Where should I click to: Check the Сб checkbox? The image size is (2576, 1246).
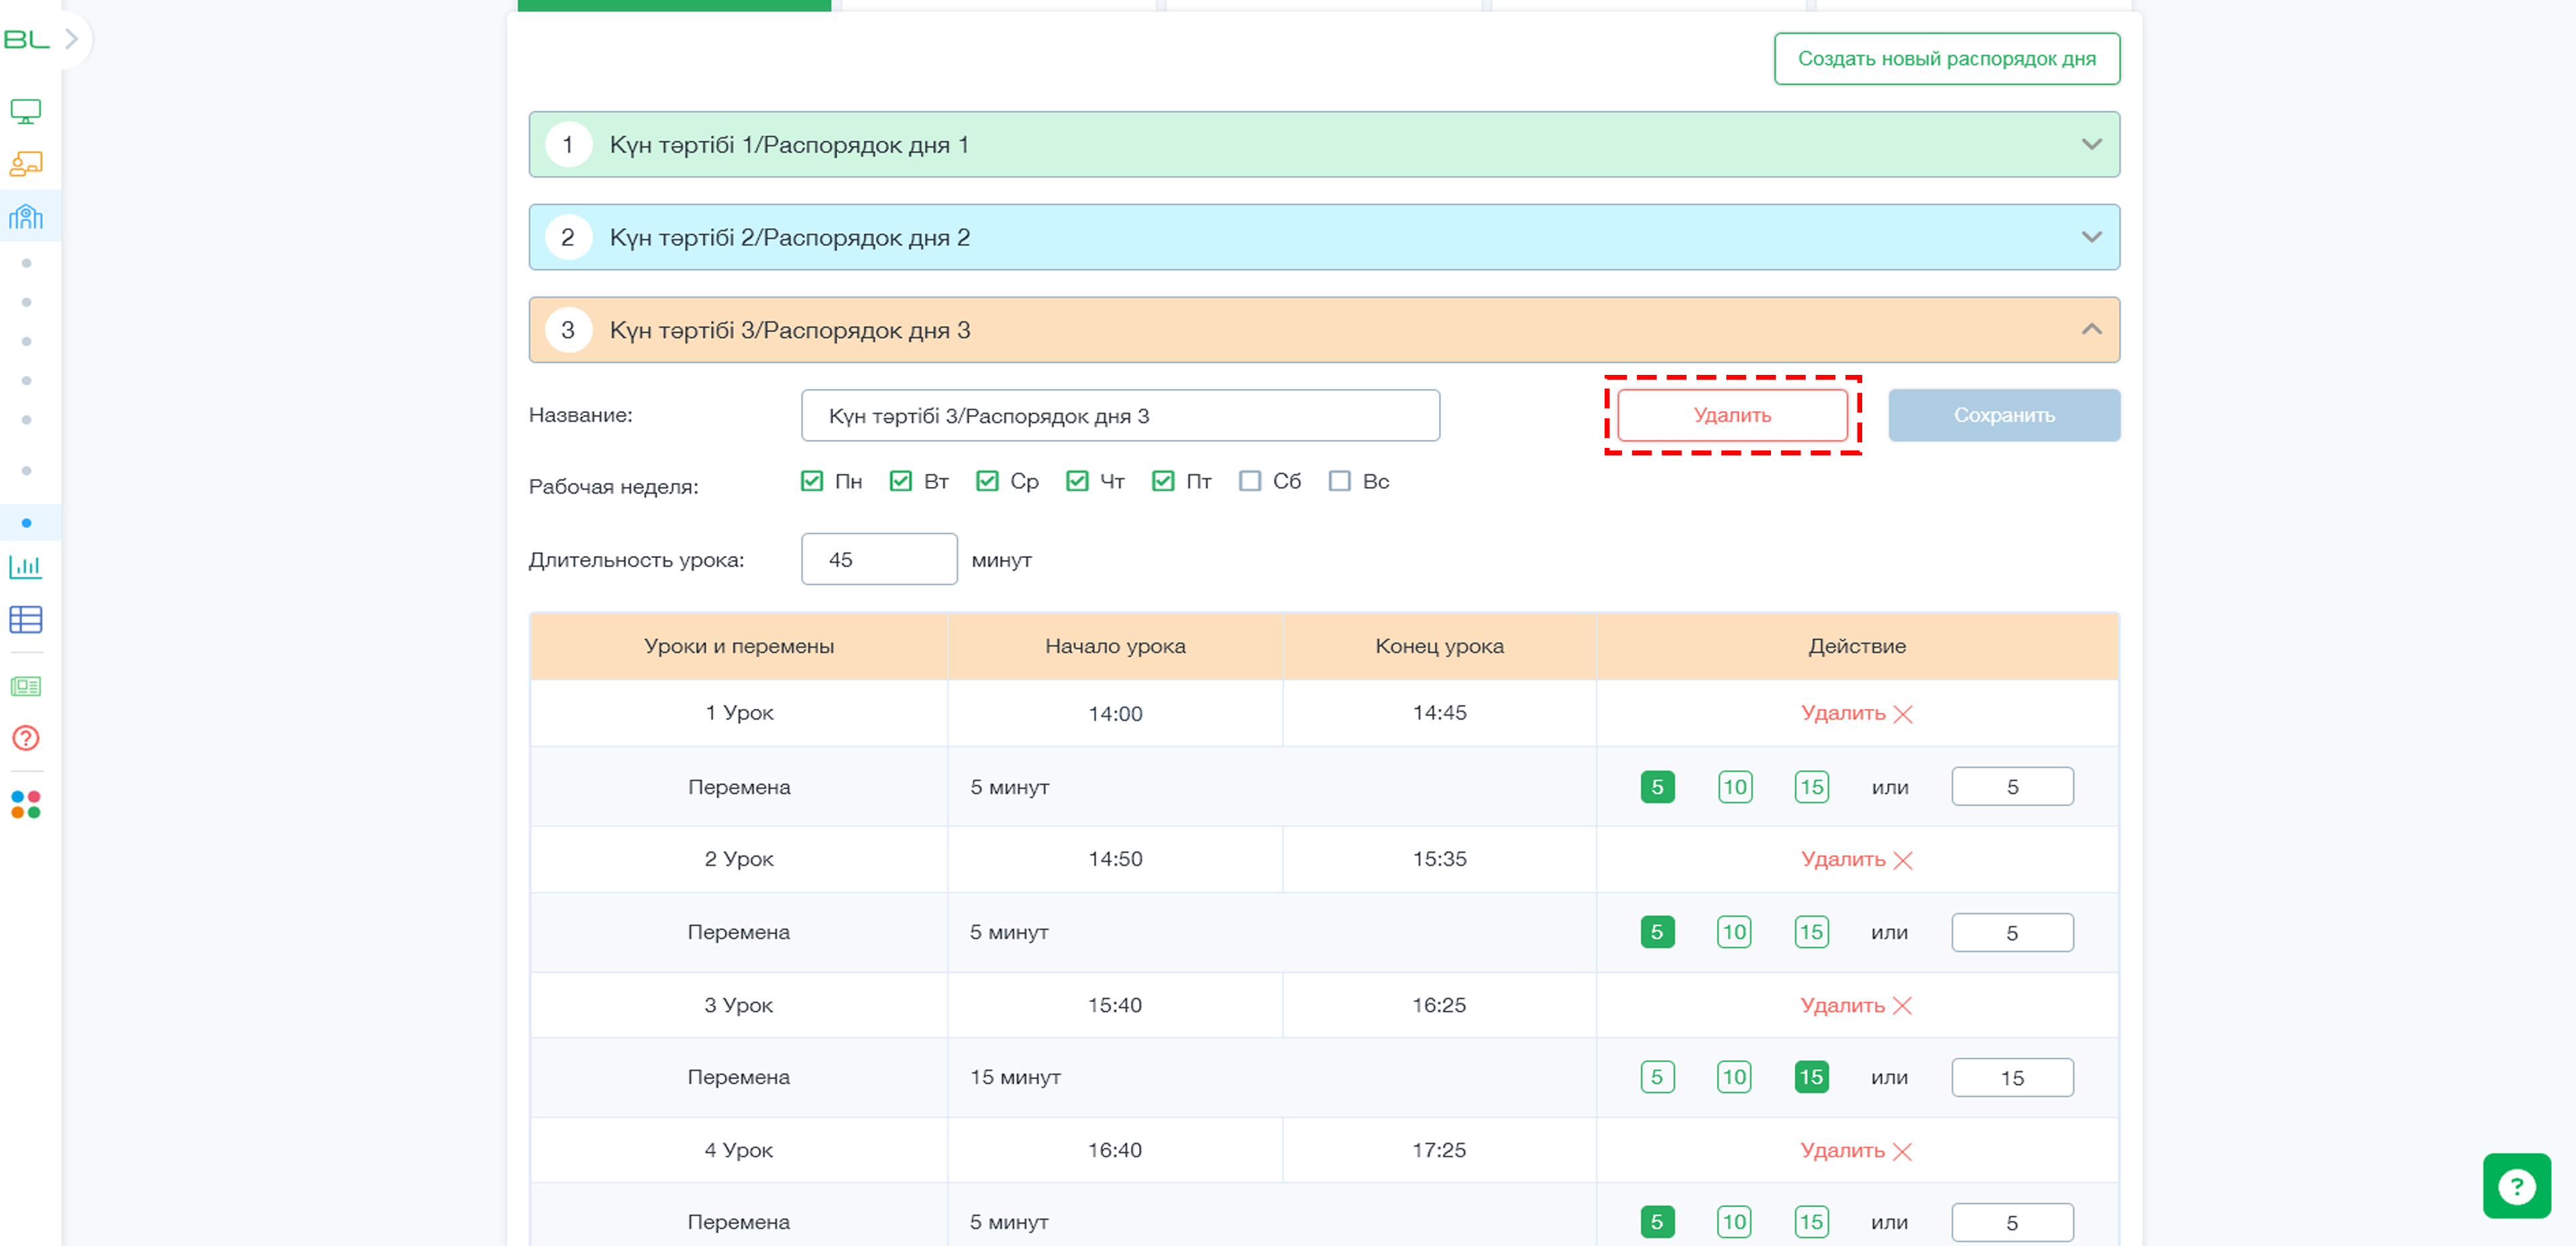click(x=1250, y=481)
